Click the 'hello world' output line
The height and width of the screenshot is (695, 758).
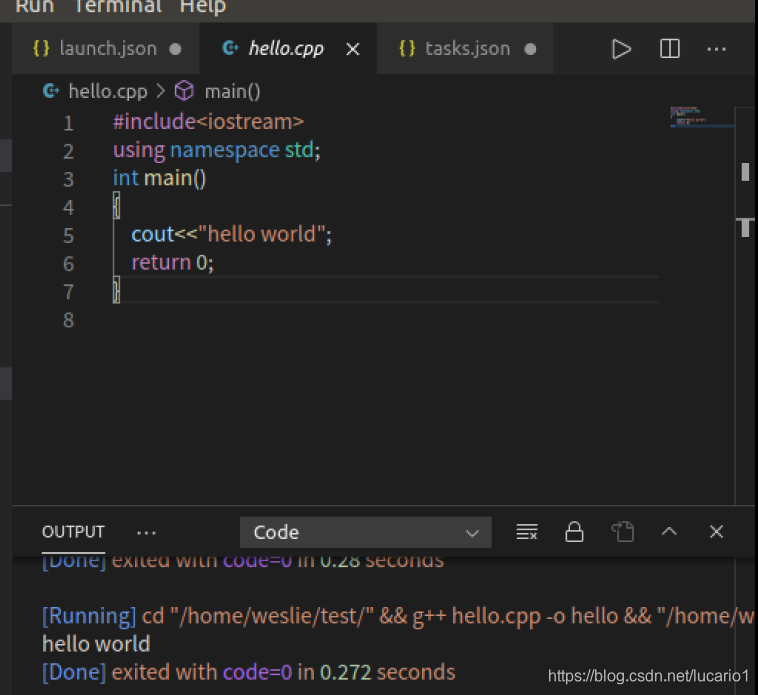[96, 644]
